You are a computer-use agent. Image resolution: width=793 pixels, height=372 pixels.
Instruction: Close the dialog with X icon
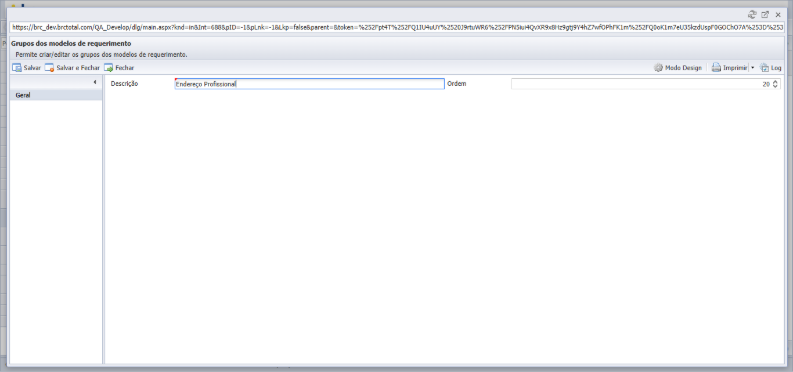778,15
